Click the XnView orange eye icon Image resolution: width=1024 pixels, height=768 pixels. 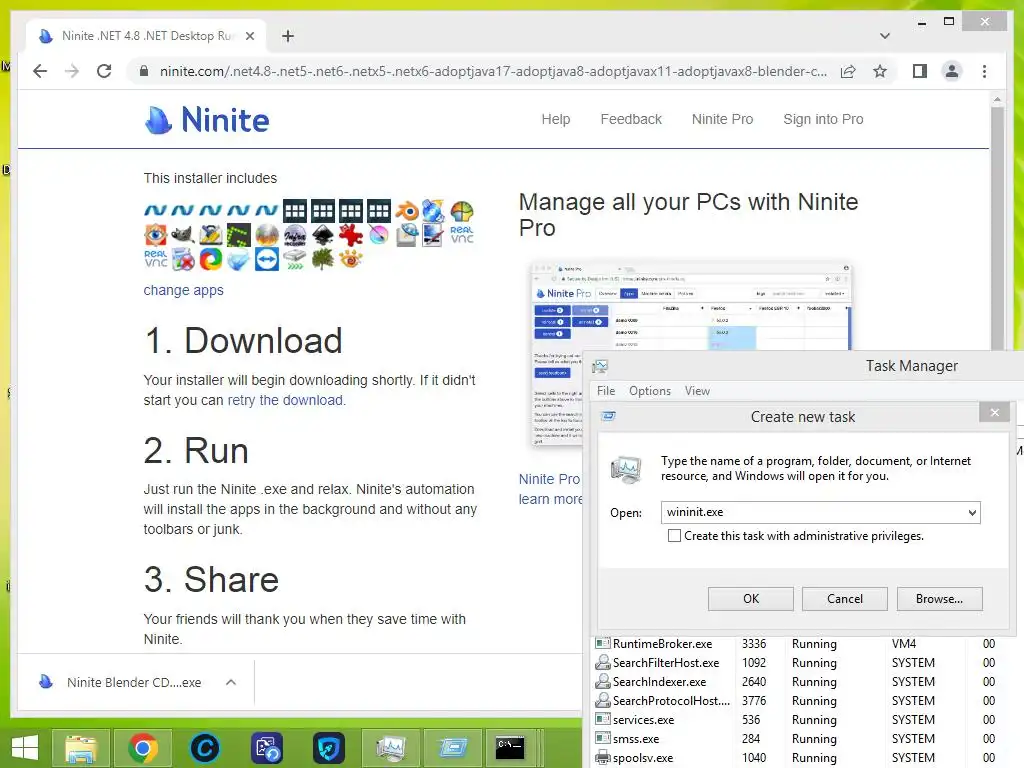[x=351, y=259]
